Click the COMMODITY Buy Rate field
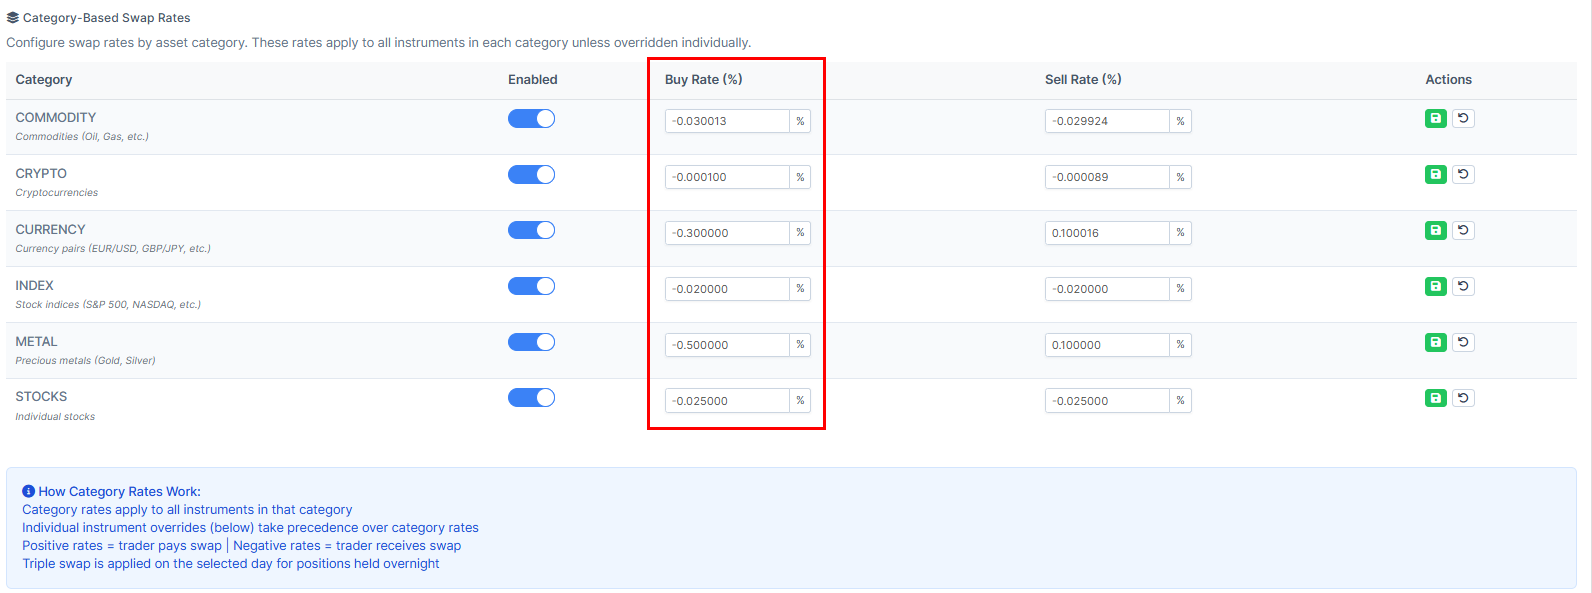 [x=727, y=121]
